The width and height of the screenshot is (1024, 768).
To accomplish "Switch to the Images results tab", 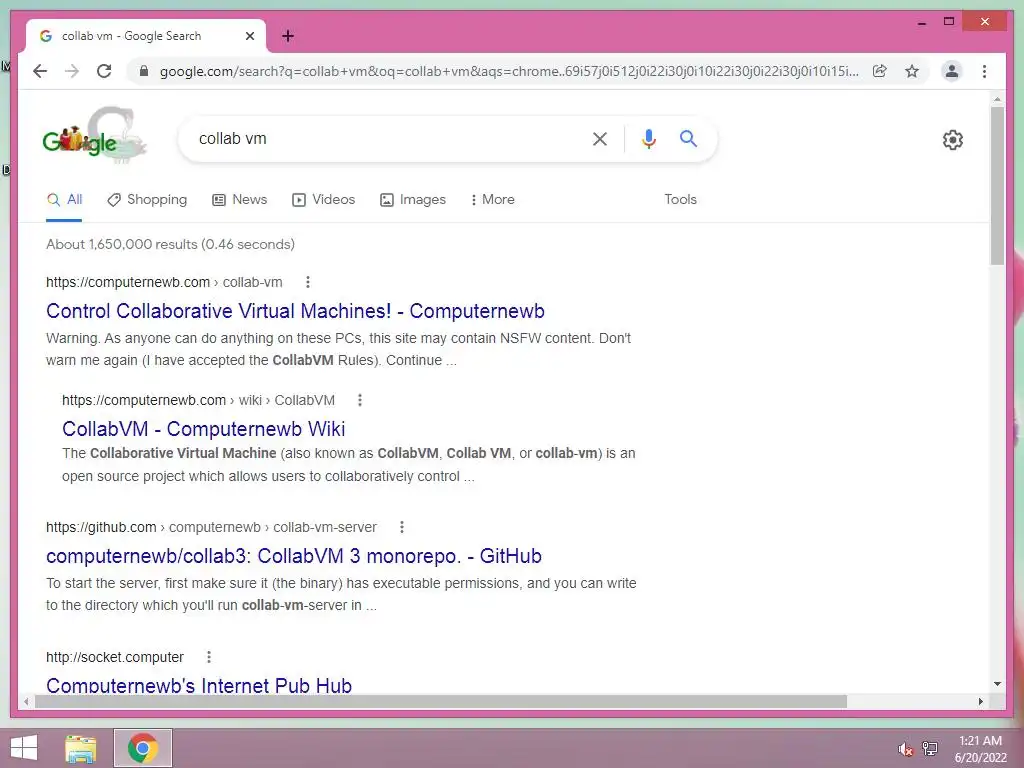I will coord(413,200).
